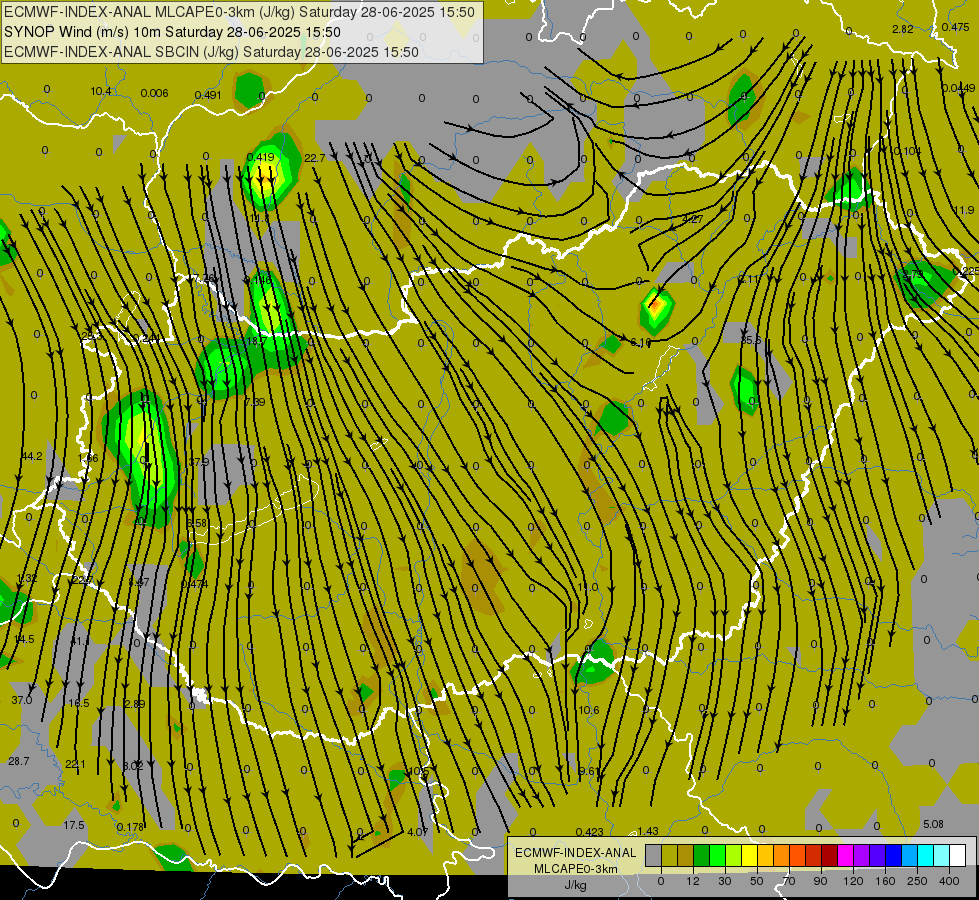Click the 5.08 value on the map
The height and width of the screenshot is (900, 979).
coord(933,824)
